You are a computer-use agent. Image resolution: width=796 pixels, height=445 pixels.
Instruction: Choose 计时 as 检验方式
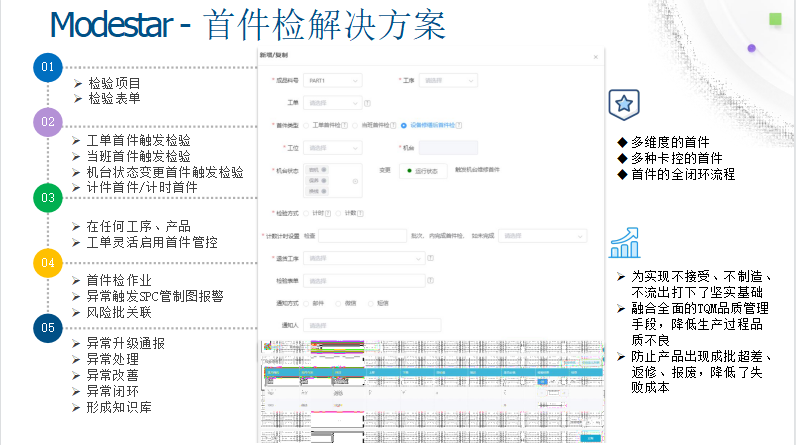coord(306,214)
